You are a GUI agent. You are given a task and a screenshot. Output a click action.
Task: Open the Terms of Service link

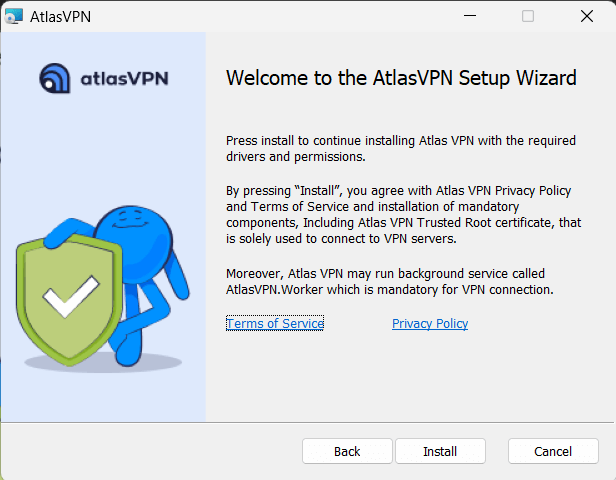(x=275, y=324)
